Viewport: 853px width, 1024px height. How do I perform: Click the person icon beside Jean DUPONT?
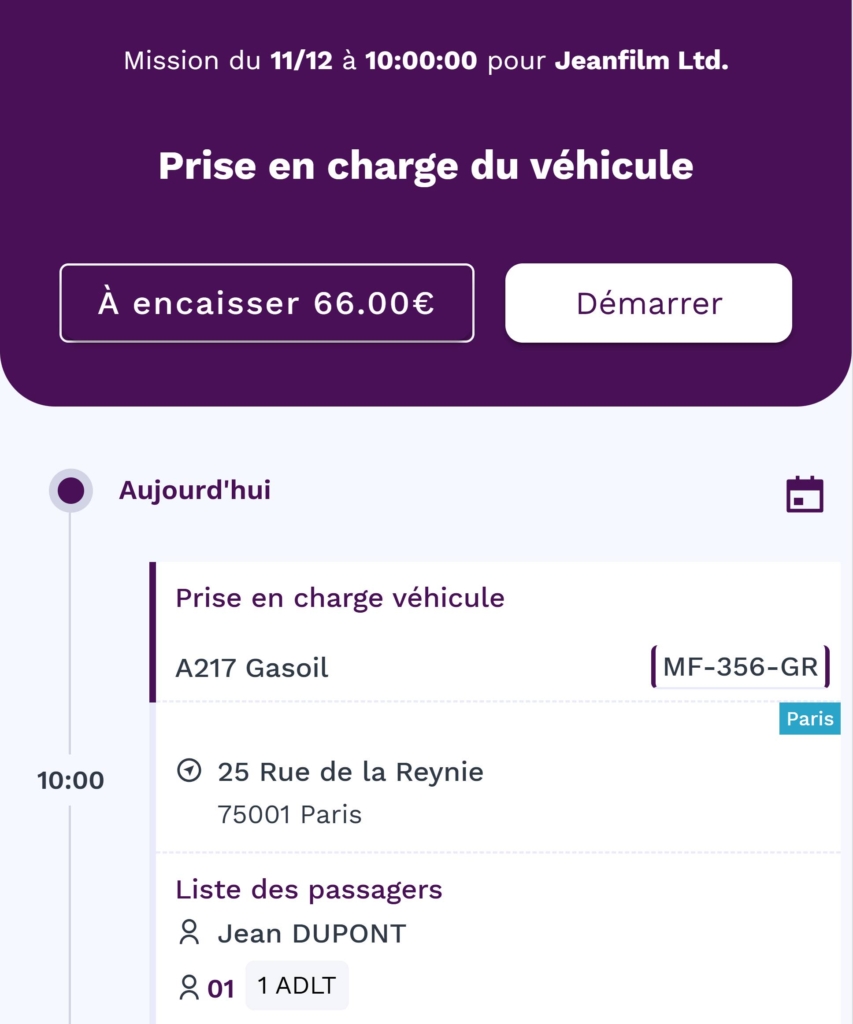coord(188,934)
